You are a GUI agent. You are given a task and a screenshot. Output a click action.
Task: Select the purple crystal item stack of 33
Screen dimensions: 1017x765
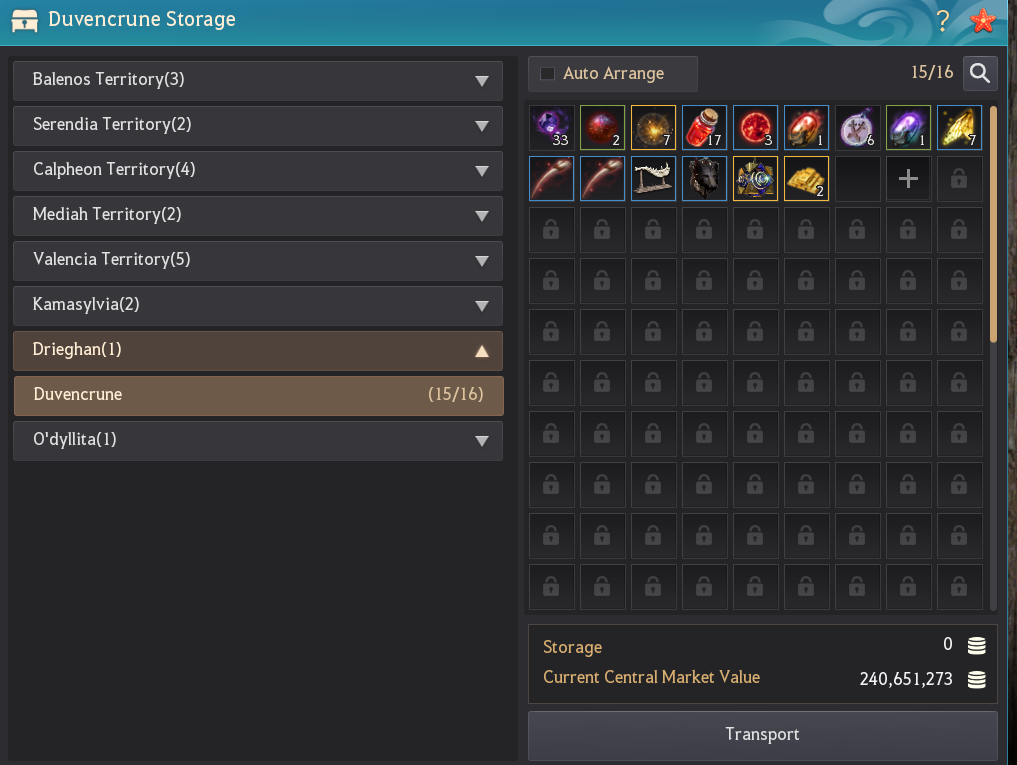(551, 127)
